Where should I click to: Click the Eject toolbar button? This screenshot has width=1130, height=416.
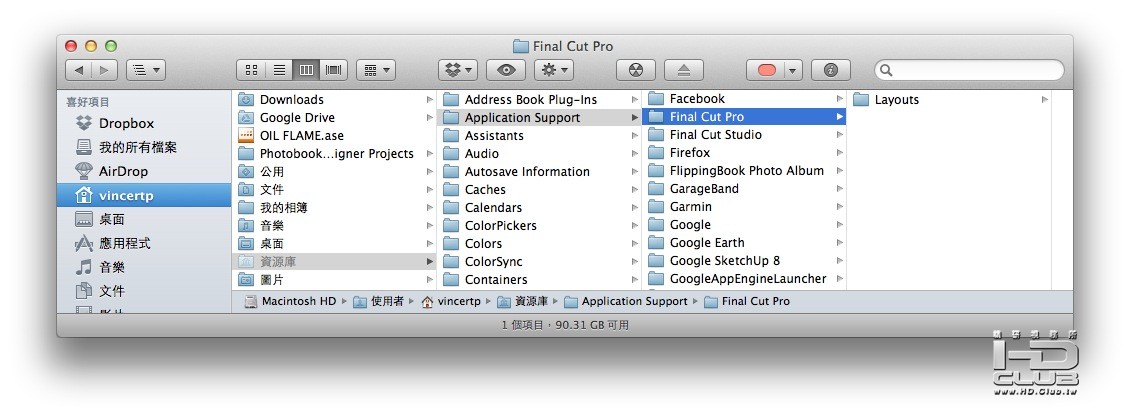tap(684, 70)
